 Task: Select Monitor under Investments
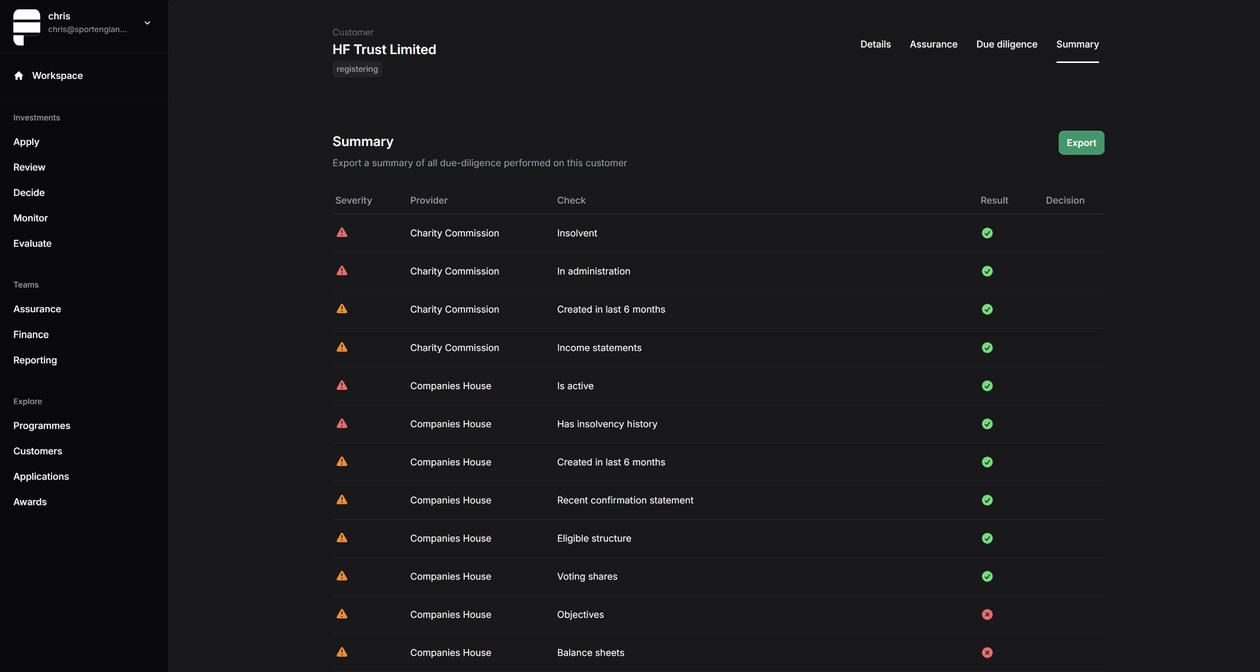click(30, 218)
